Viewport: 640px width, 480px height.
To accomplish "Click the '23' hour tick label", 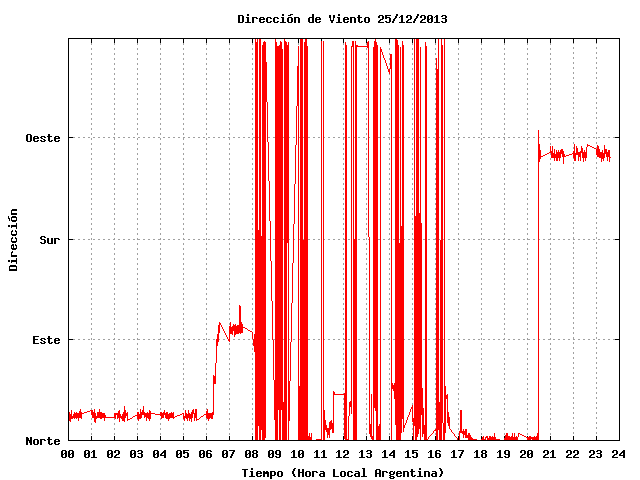I will pyautogui.click(x=596, y=454).
